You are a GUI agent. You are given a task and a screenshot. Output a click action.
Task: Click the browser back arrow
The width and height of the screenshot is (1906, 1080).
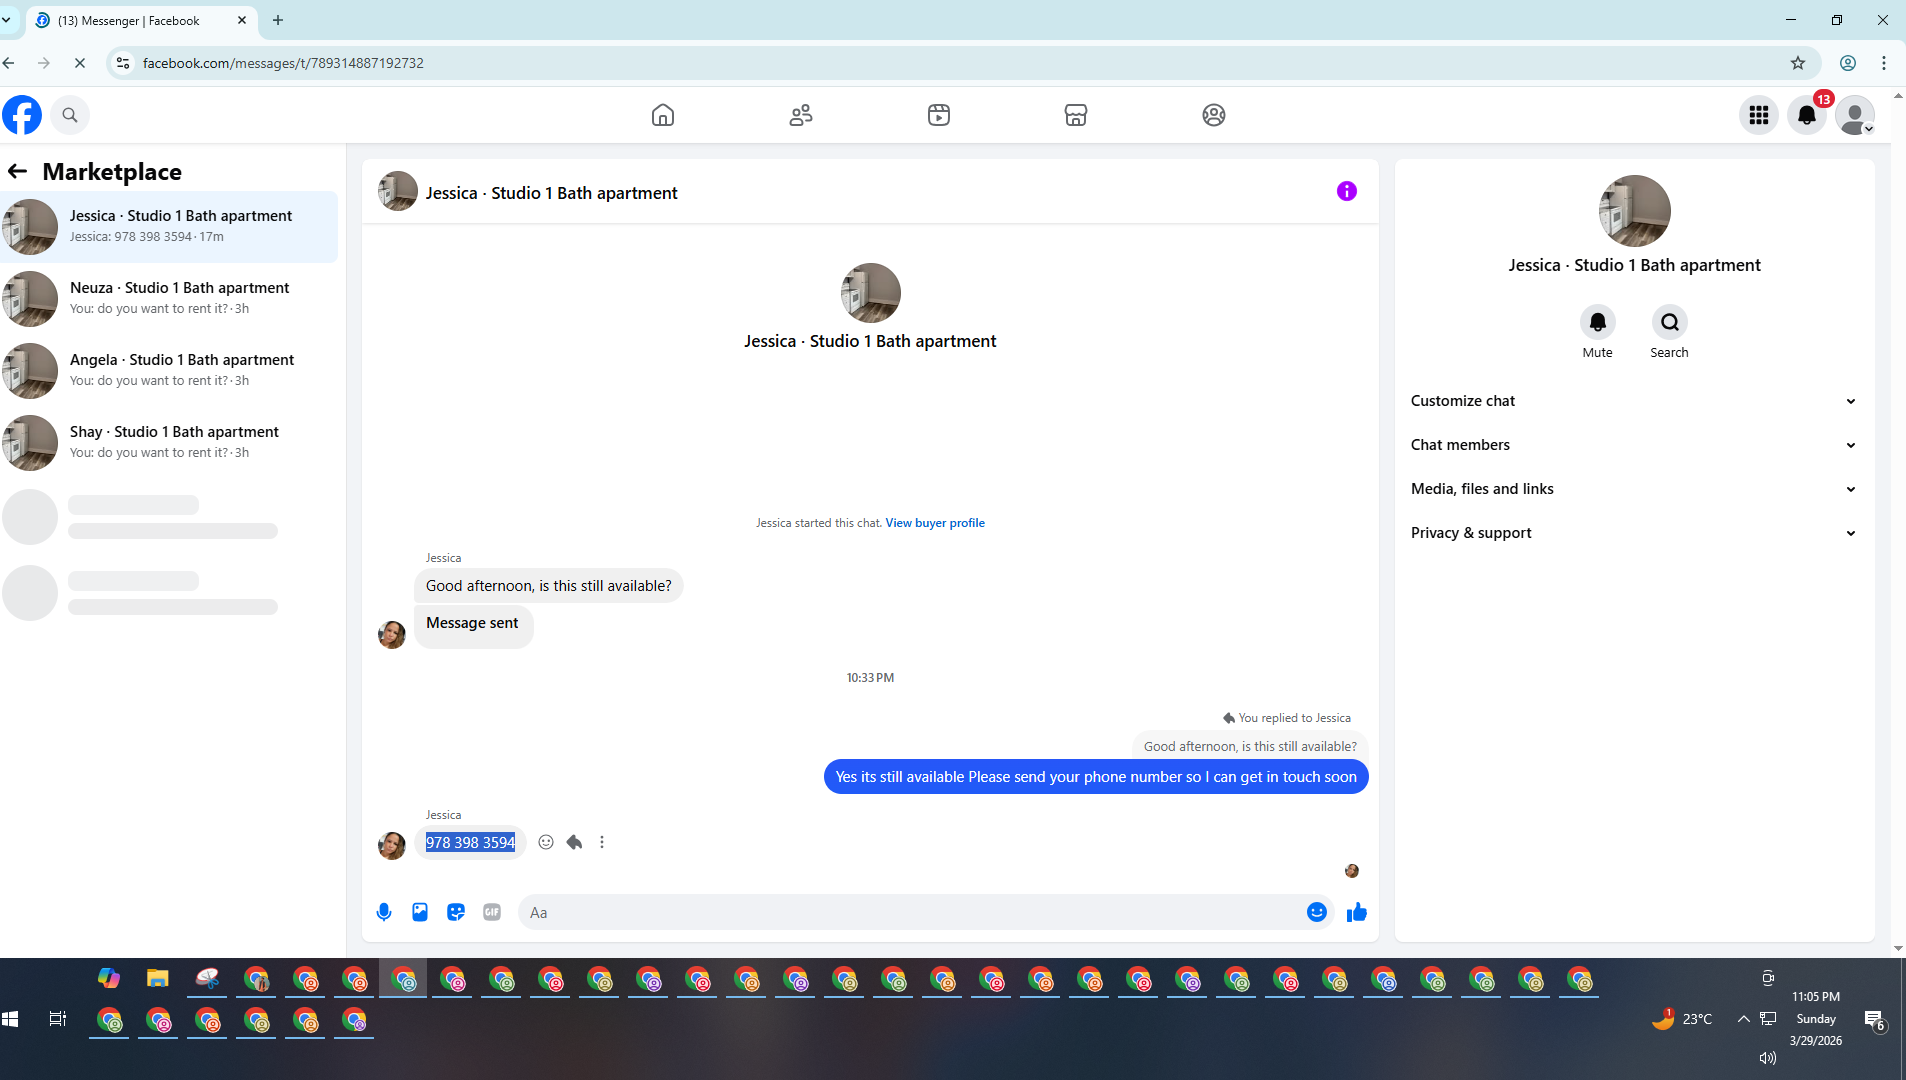click(x=9, y=63)
